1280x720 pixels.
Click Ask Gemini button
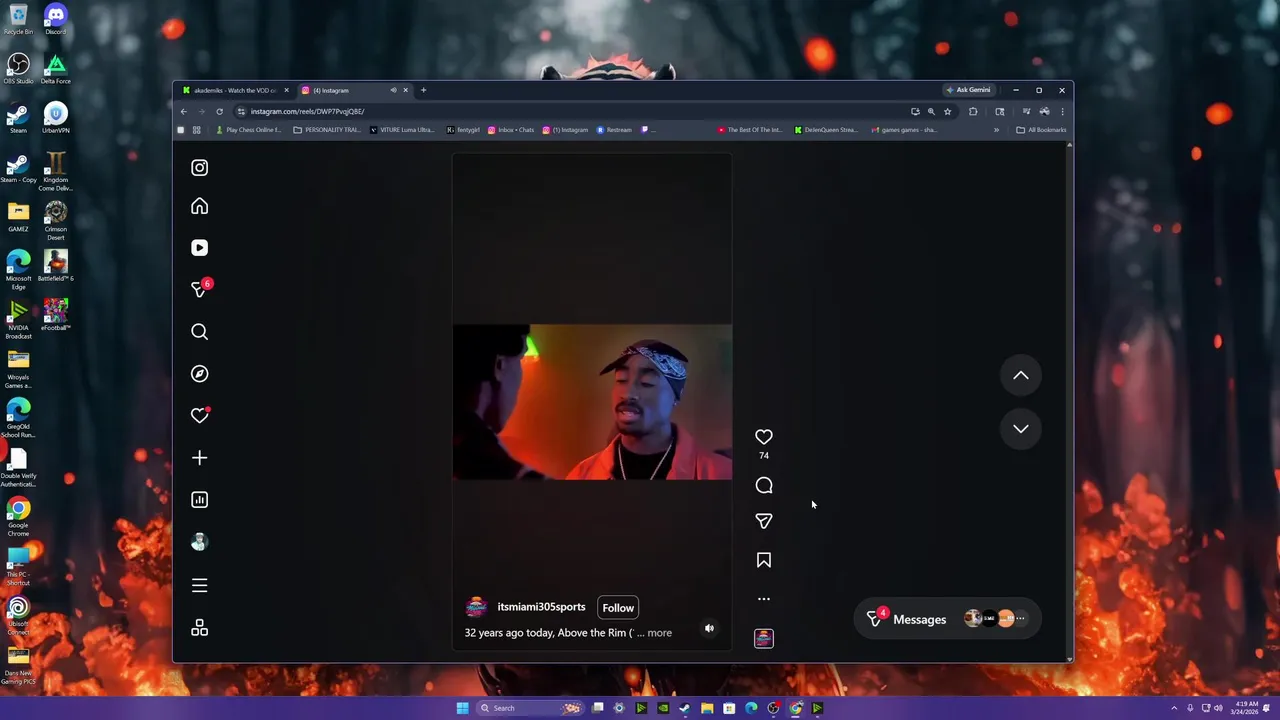[x=969, y=90]
